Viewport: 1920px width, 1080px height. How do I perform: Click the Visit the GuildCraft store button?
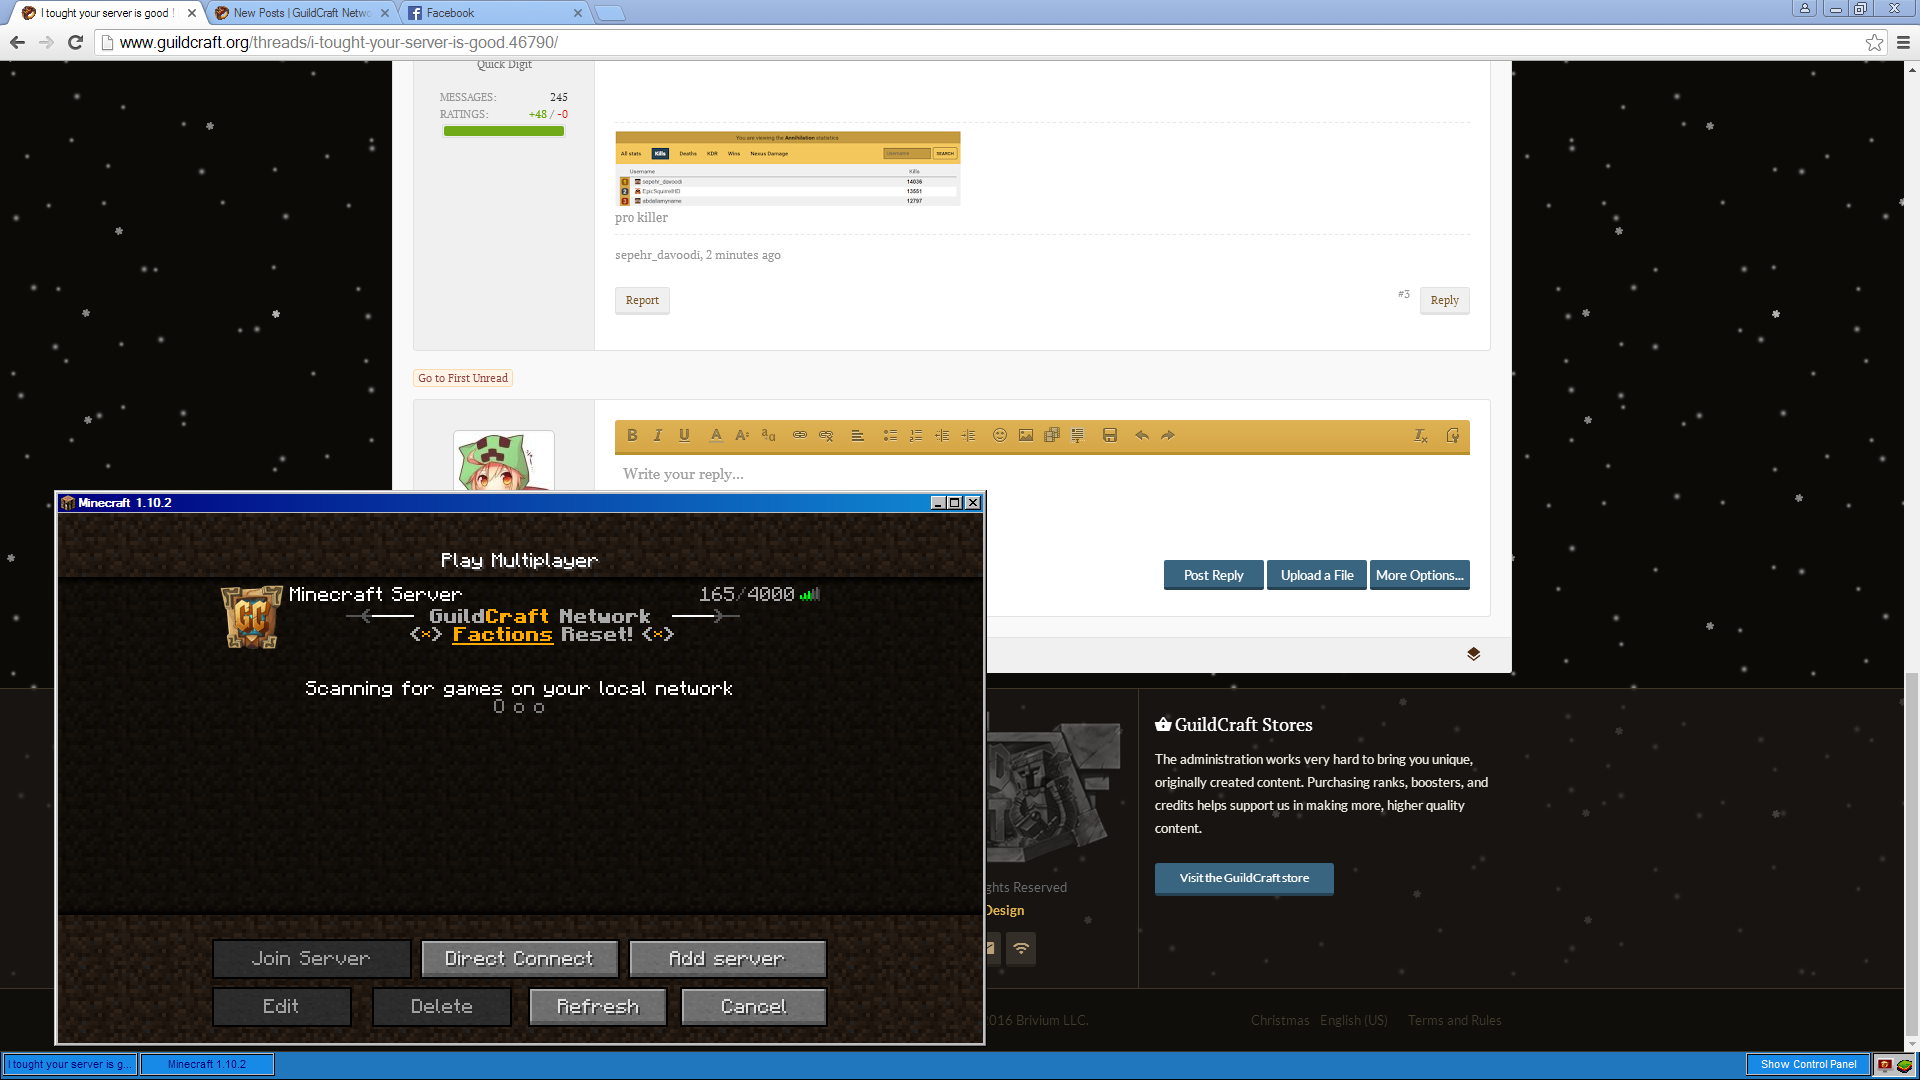coord(1244,878)
